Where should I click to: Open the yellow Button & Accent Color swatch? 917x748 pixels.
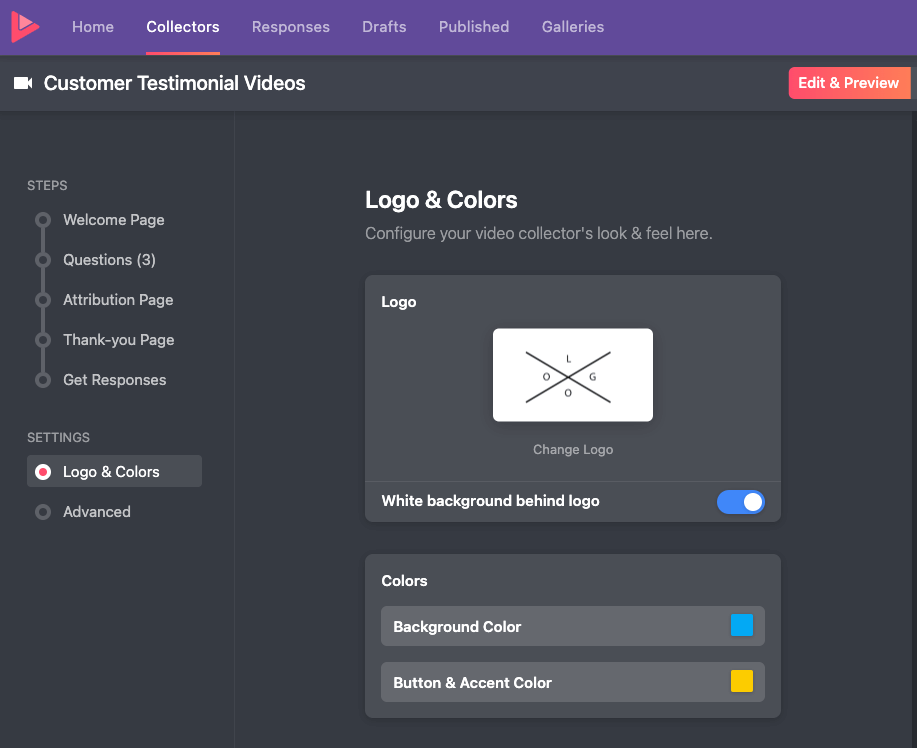click(741, 682)
